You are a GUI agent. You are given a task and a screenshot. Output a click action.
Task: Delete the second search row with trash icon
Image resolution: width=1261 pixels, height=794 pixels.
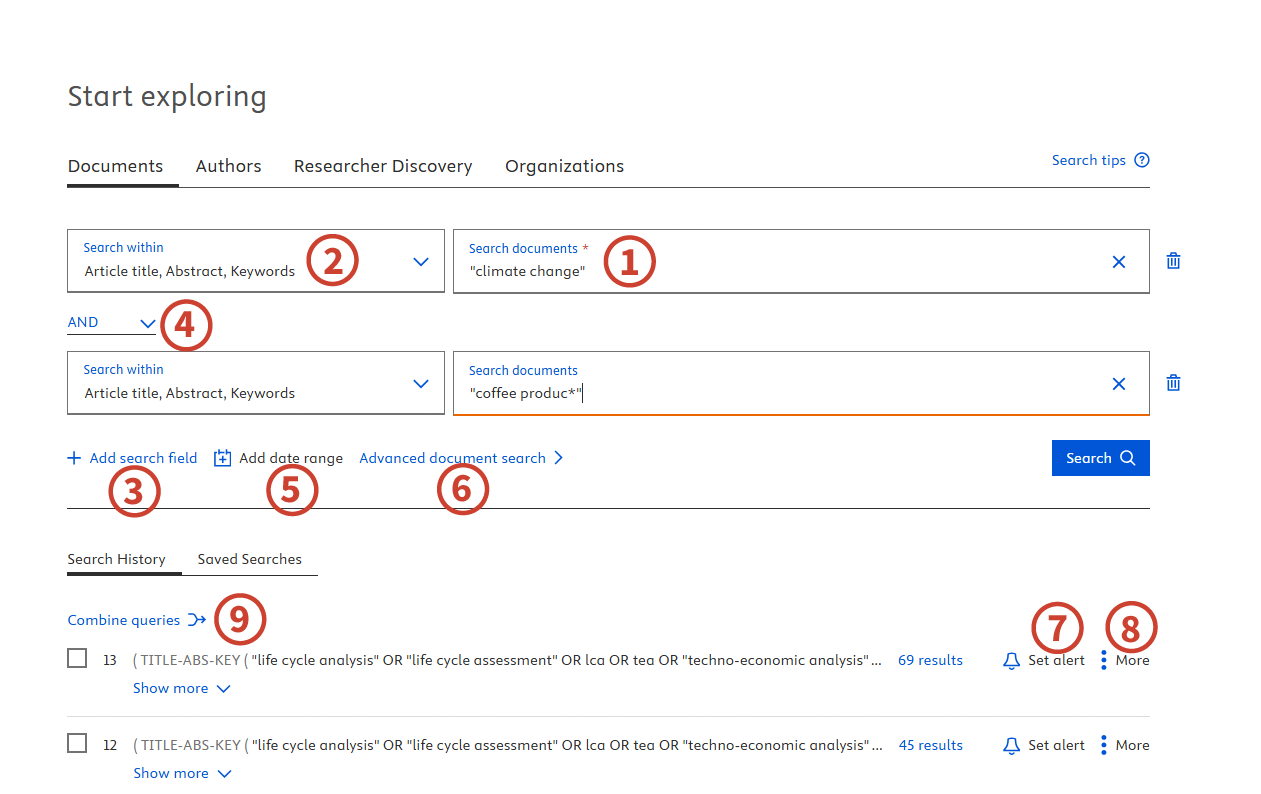click(x=1174, y=383)
